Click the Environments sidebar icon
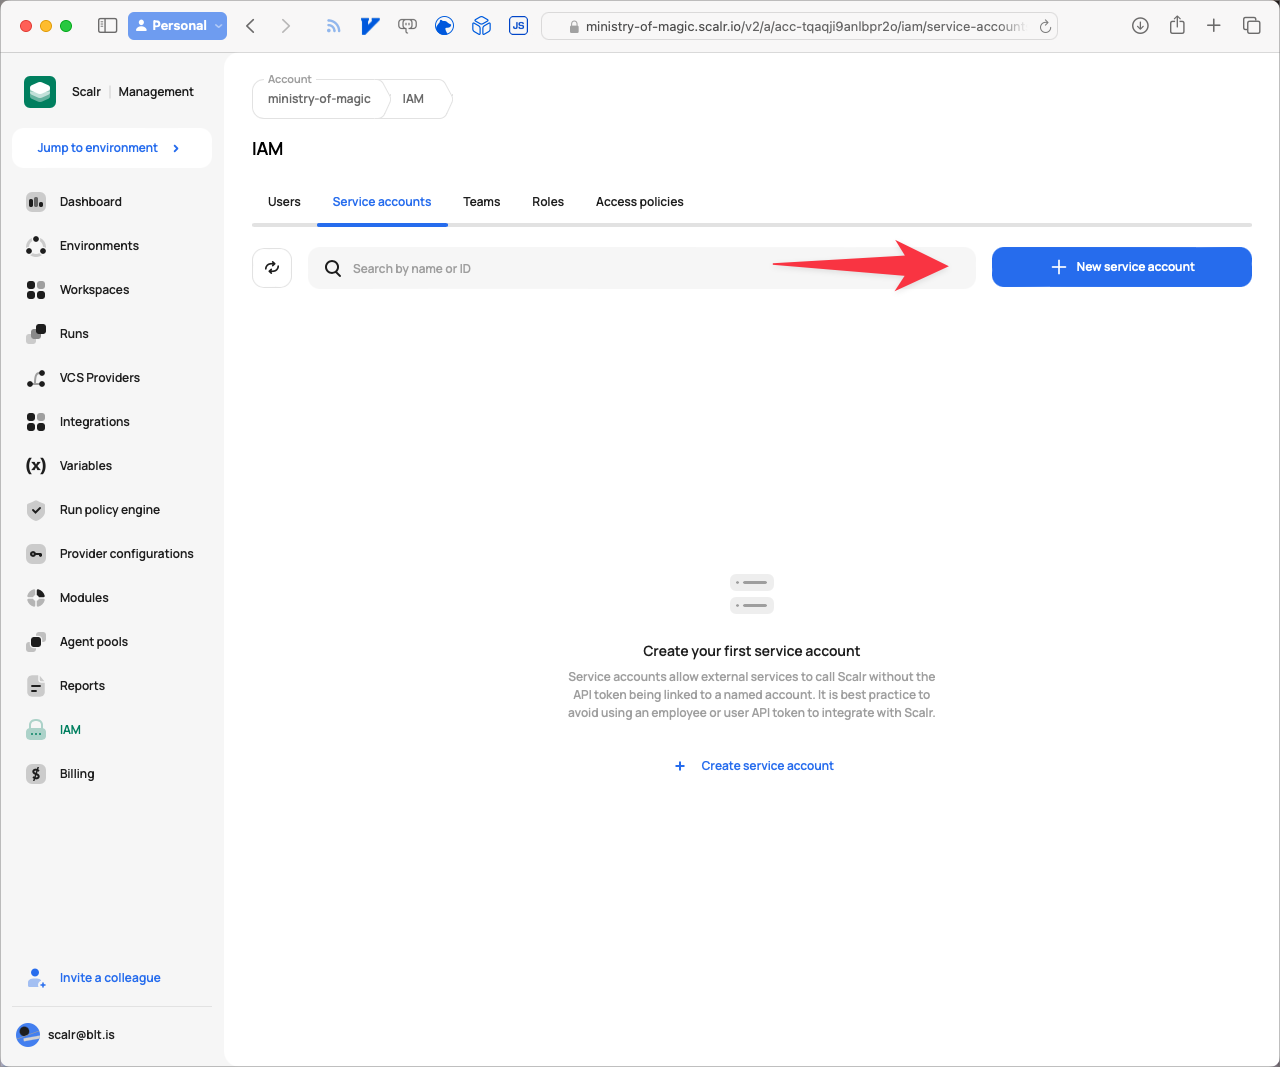 coord(36,246)
